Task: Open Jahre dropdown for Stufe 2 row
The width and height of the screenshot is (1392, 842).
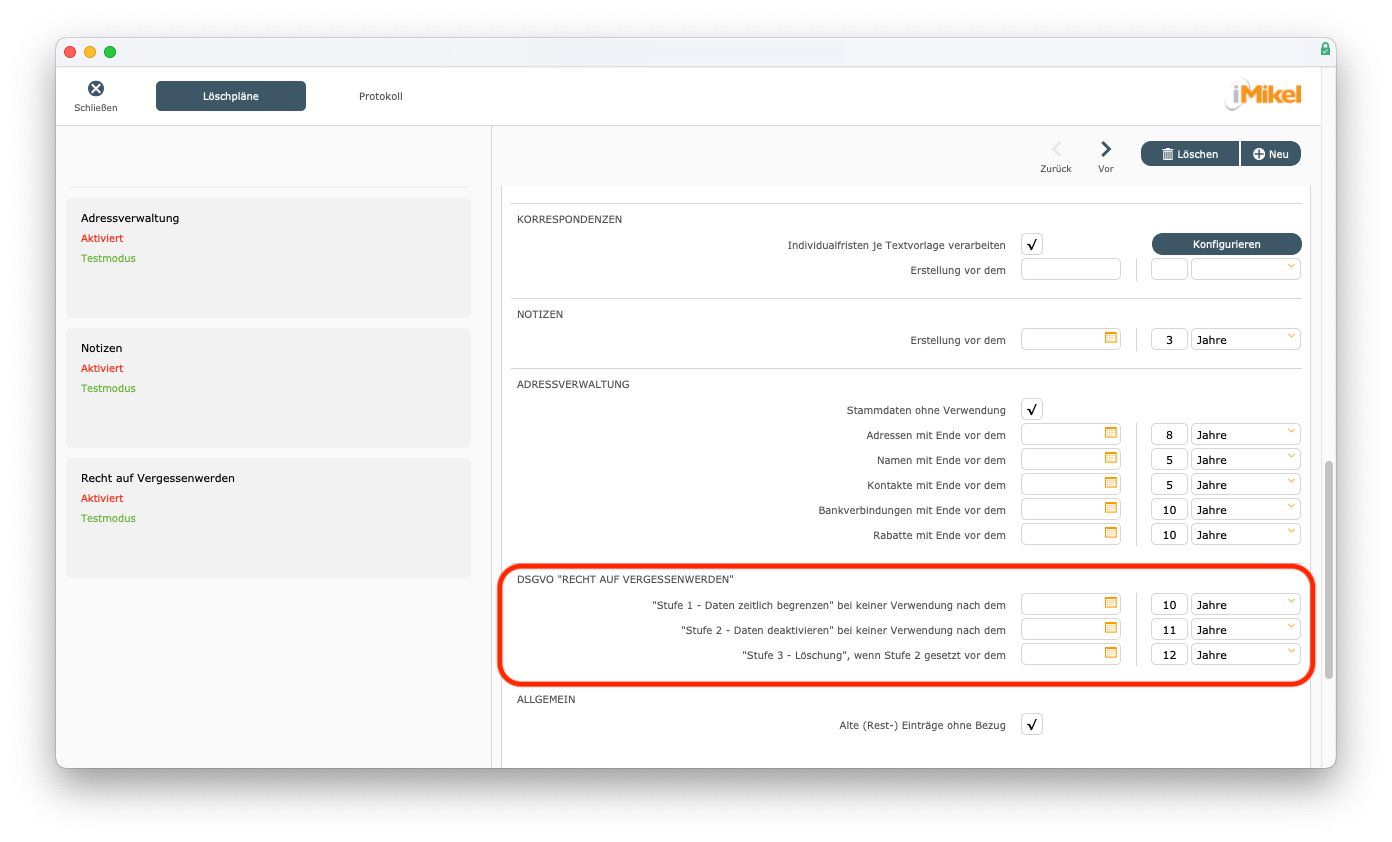Action: tap(1245, 630)
